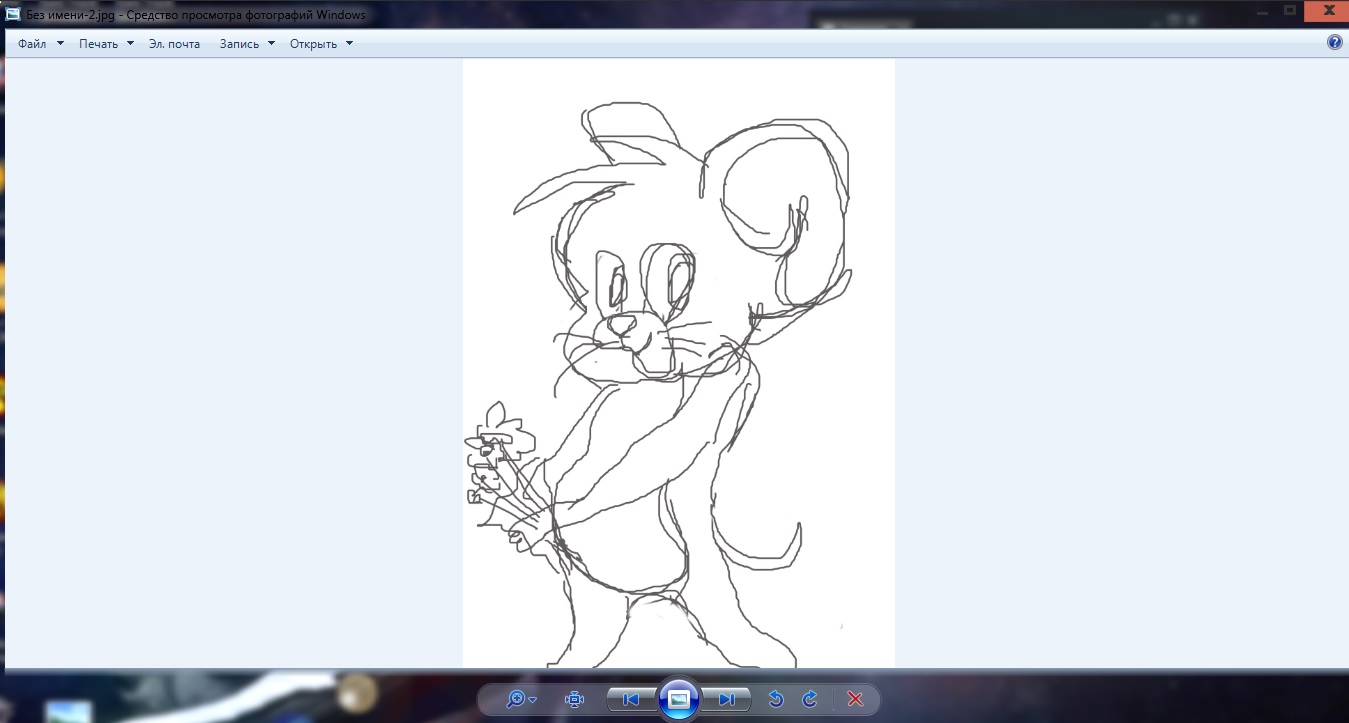Rotate the image counterclockwise
The image size is (1349, 723).
(775, 700)
